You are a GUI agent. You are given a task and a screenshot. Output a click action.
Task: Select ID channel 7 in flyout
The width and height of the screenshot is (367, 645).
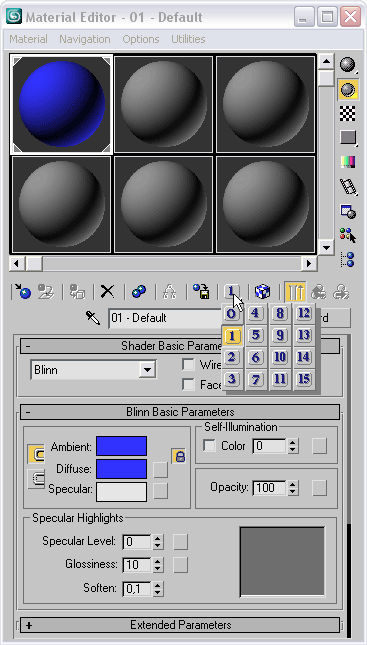[x=256, y=379]
